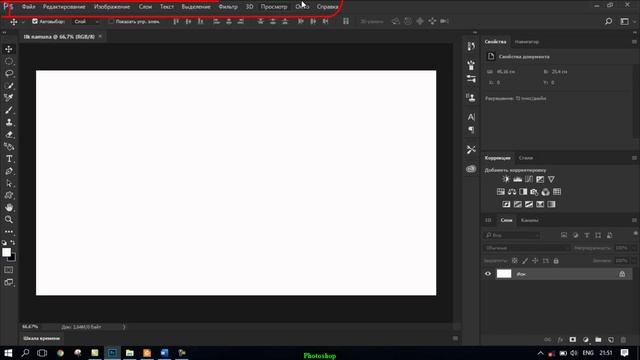
Task: Add Channel Mixer adjustment layer
Action: click(x=545, y=192)
